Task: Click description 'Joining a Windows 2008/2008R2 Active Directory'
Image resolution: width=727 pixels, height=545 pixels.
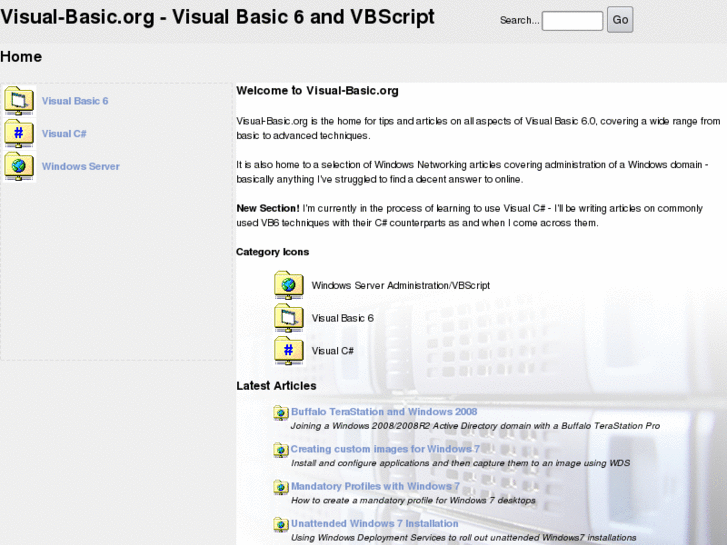Action: pos(475,426)
